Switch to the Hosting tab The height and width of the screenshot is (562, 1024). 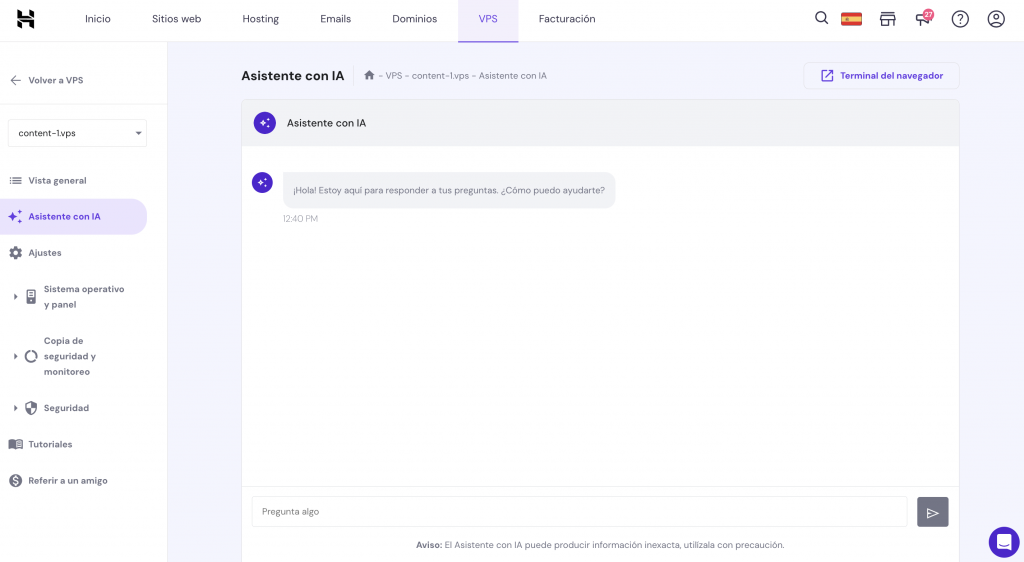coord(261,19)
